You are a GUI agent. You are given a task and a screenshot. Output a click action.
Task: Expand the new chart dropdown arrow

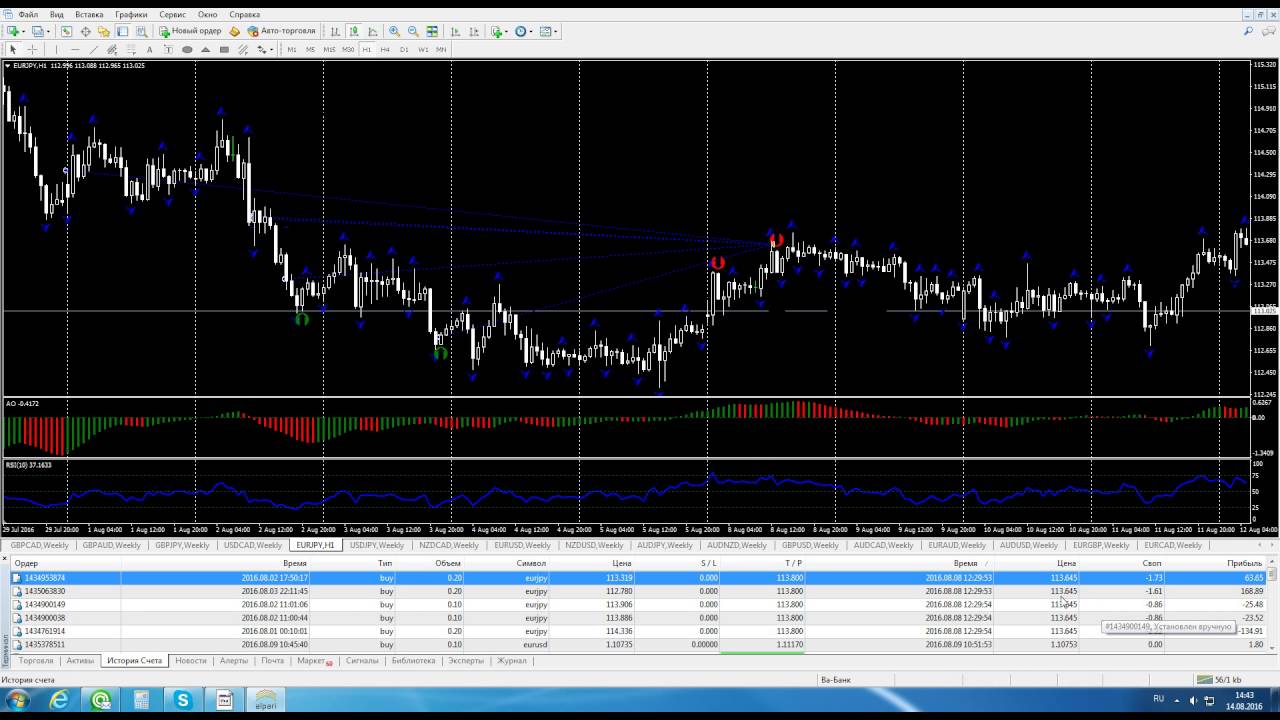click(x=24, y=31)
